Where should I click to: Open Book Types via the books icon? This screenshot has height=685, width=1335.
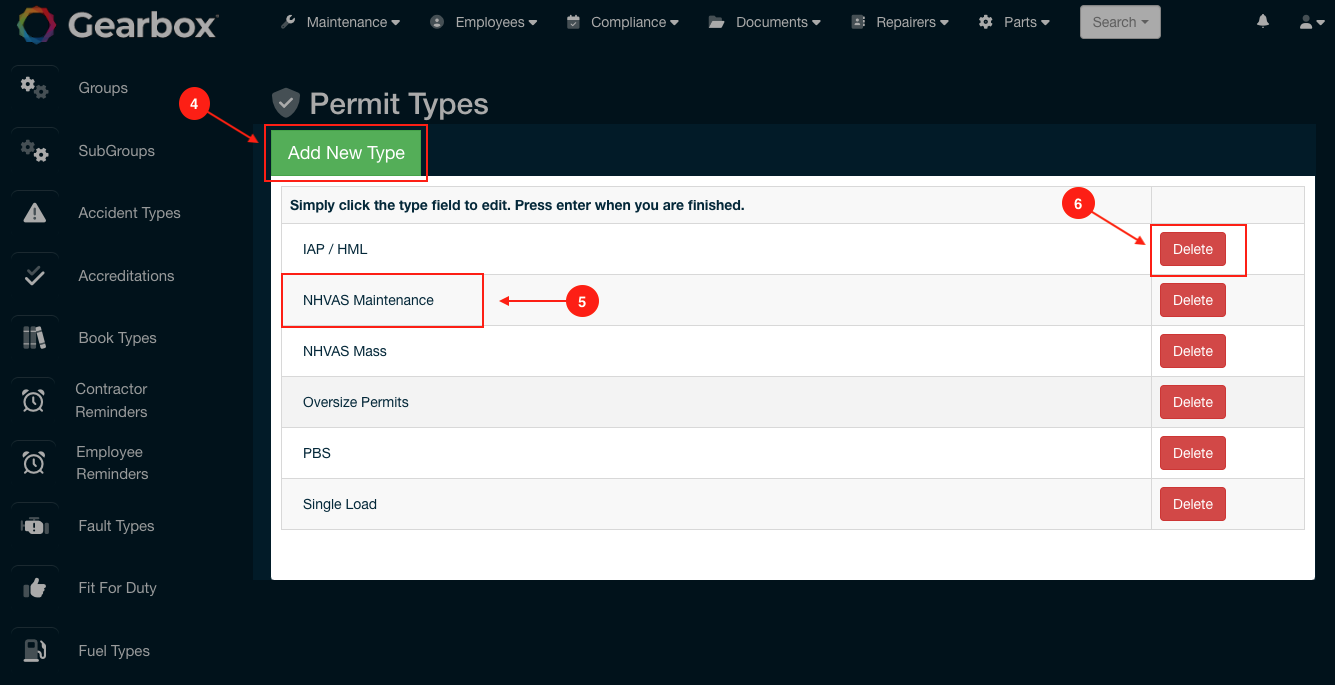pyautogui.click(x=34, y=337)
